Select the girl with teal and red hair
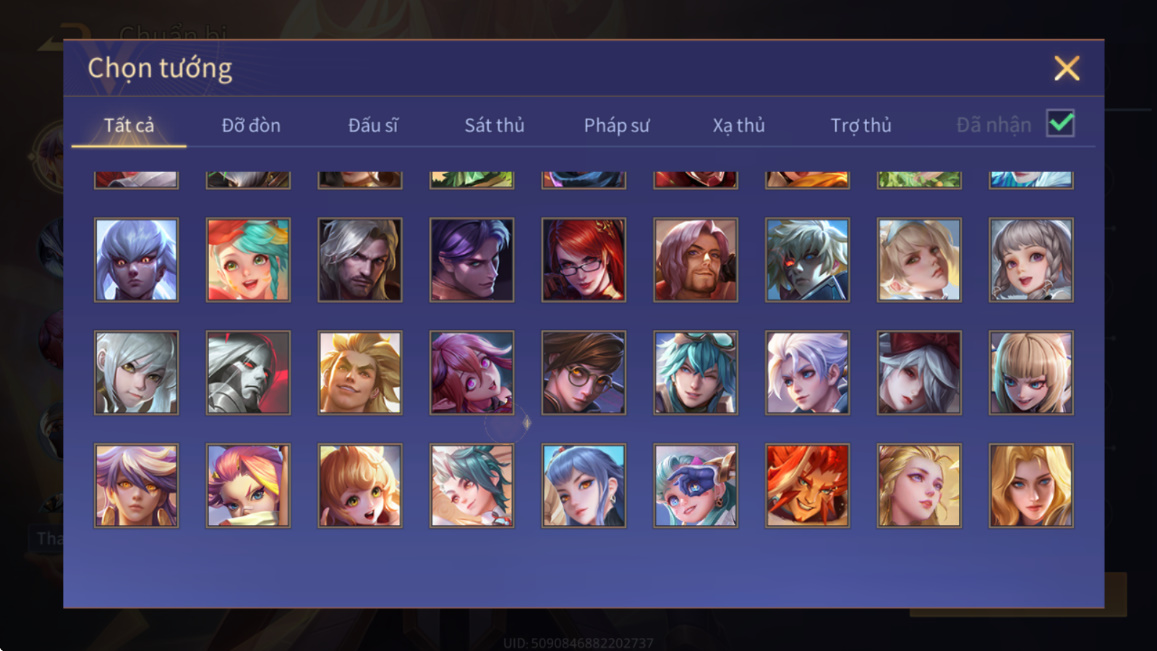Screen dimensions: 1157x651 point(248,260)
